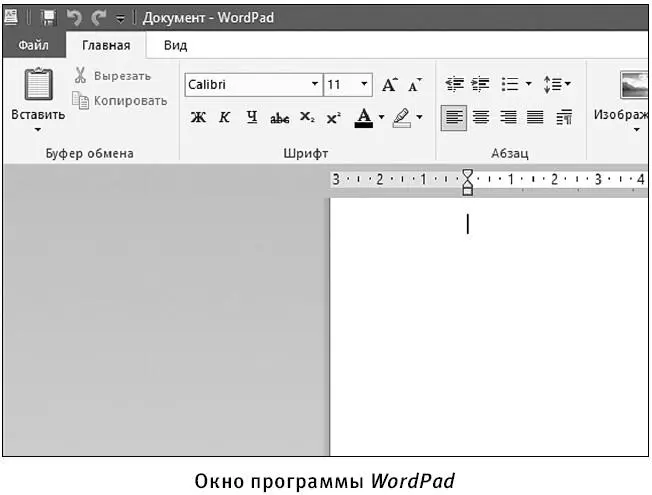Decrease the paragraph indent
Screen dimensions: 652x495
[x=454, y=84]
